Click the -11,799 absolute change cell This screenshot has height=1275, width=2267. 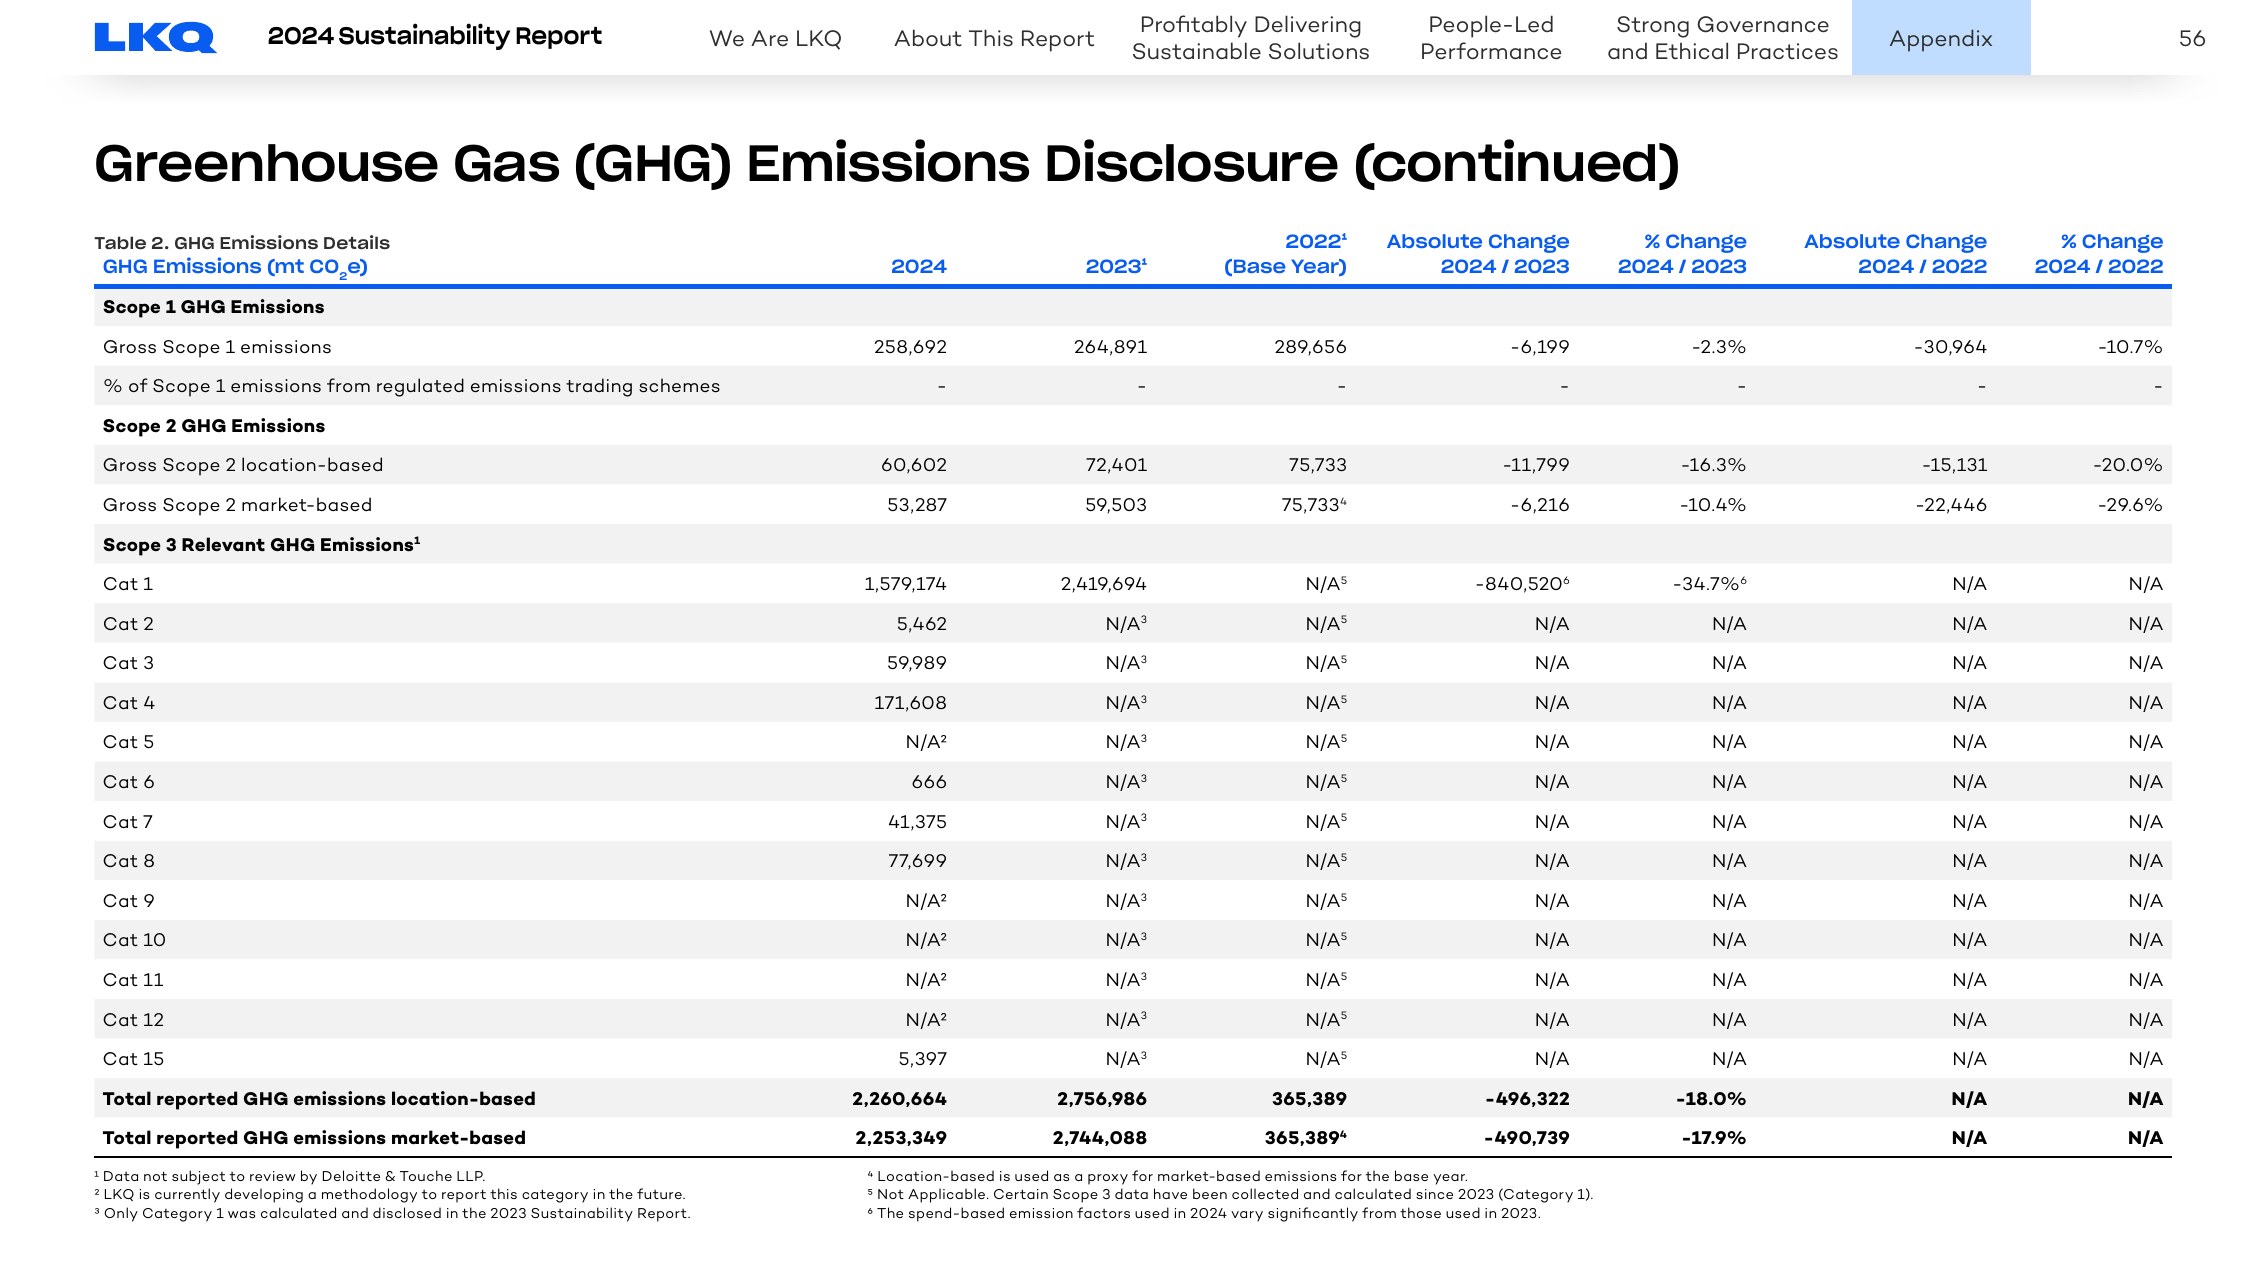pos(1536,465)
